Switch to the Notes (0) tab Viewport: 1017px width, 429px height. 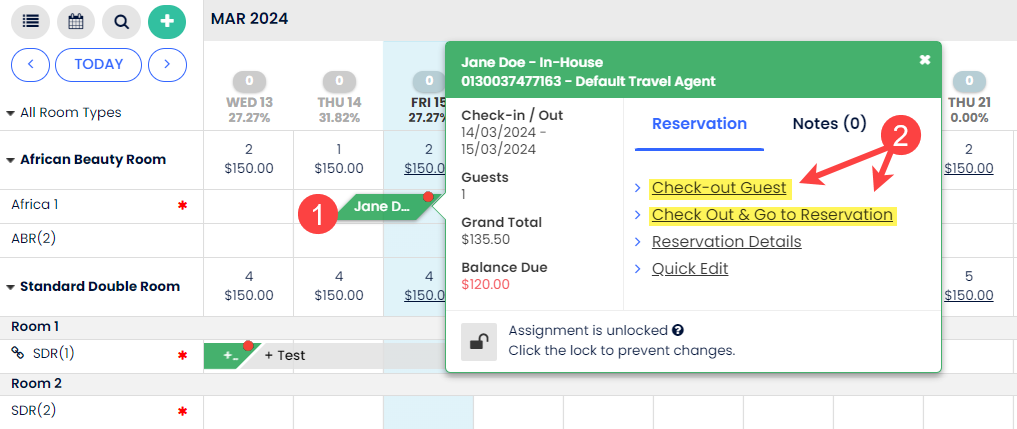pos(829,124)
